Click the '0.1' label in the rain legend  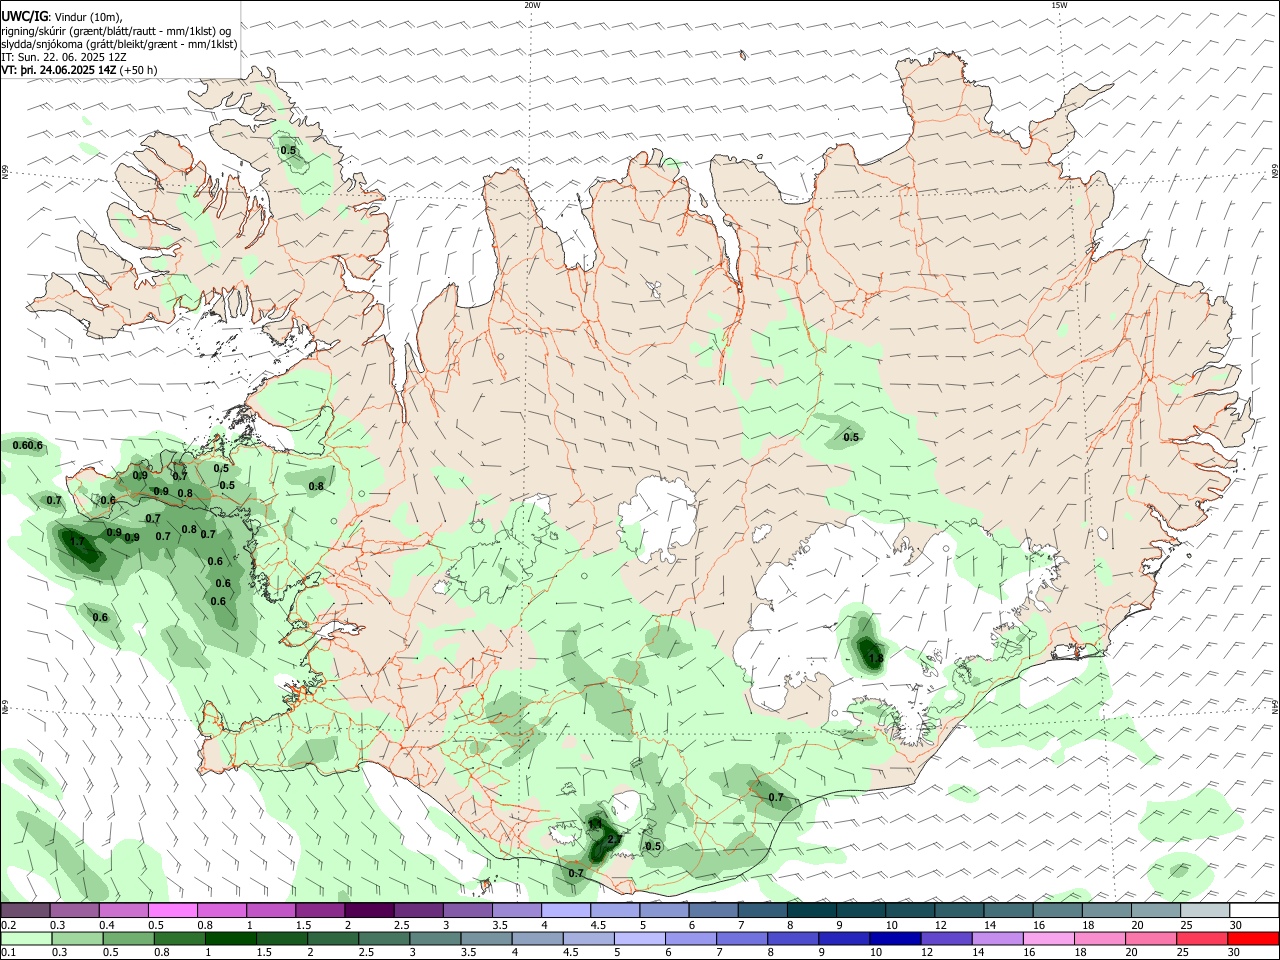pyautogui.click(x=9, y=953)
